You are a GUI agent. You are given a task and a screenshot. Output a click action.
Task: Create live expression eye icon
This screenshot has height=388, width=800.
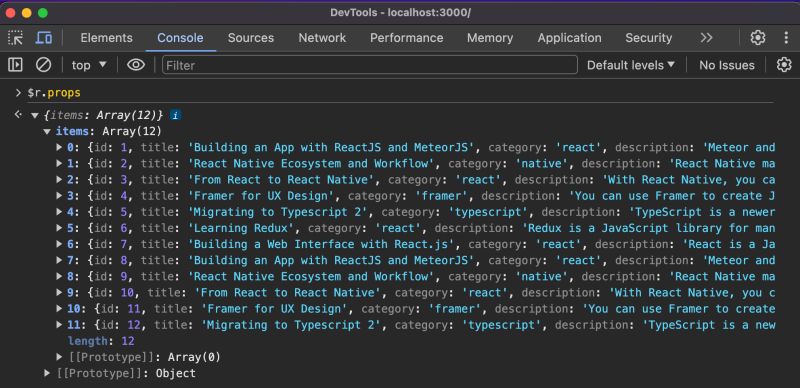[136, 65]
